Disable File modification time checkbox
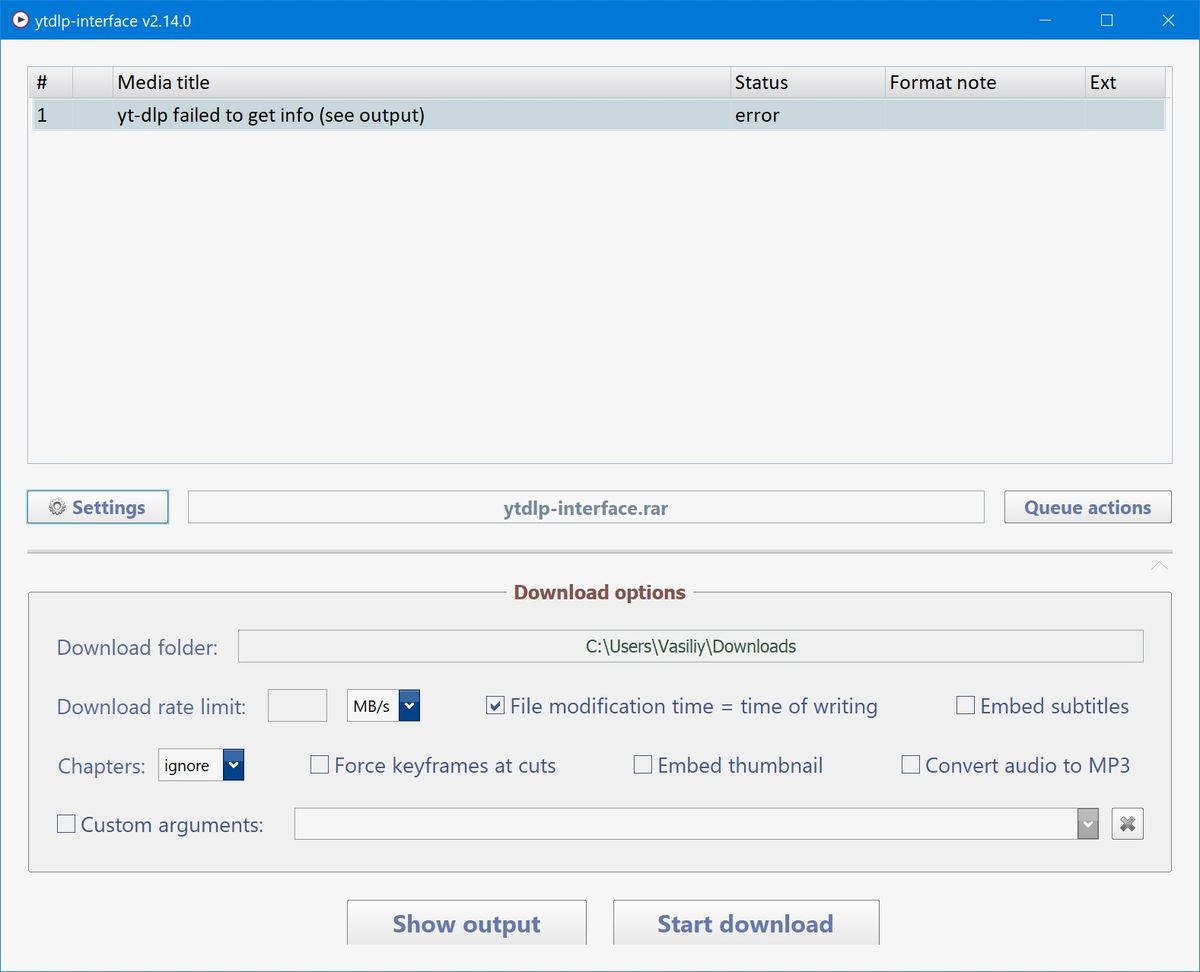This screenshot has width=1200, height=972. coord(495,707)
